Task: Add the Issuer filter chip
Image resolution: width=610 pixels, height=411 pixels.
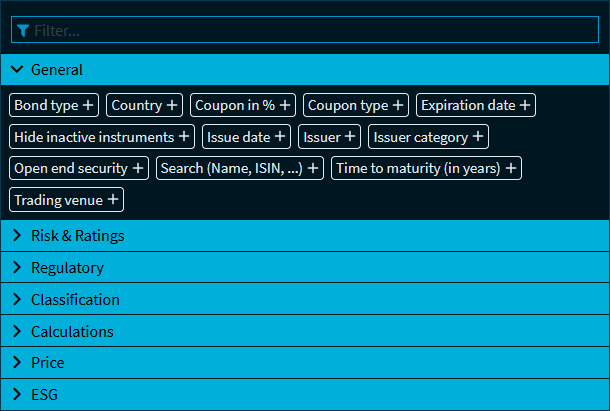Action: (x=350, y=136)
